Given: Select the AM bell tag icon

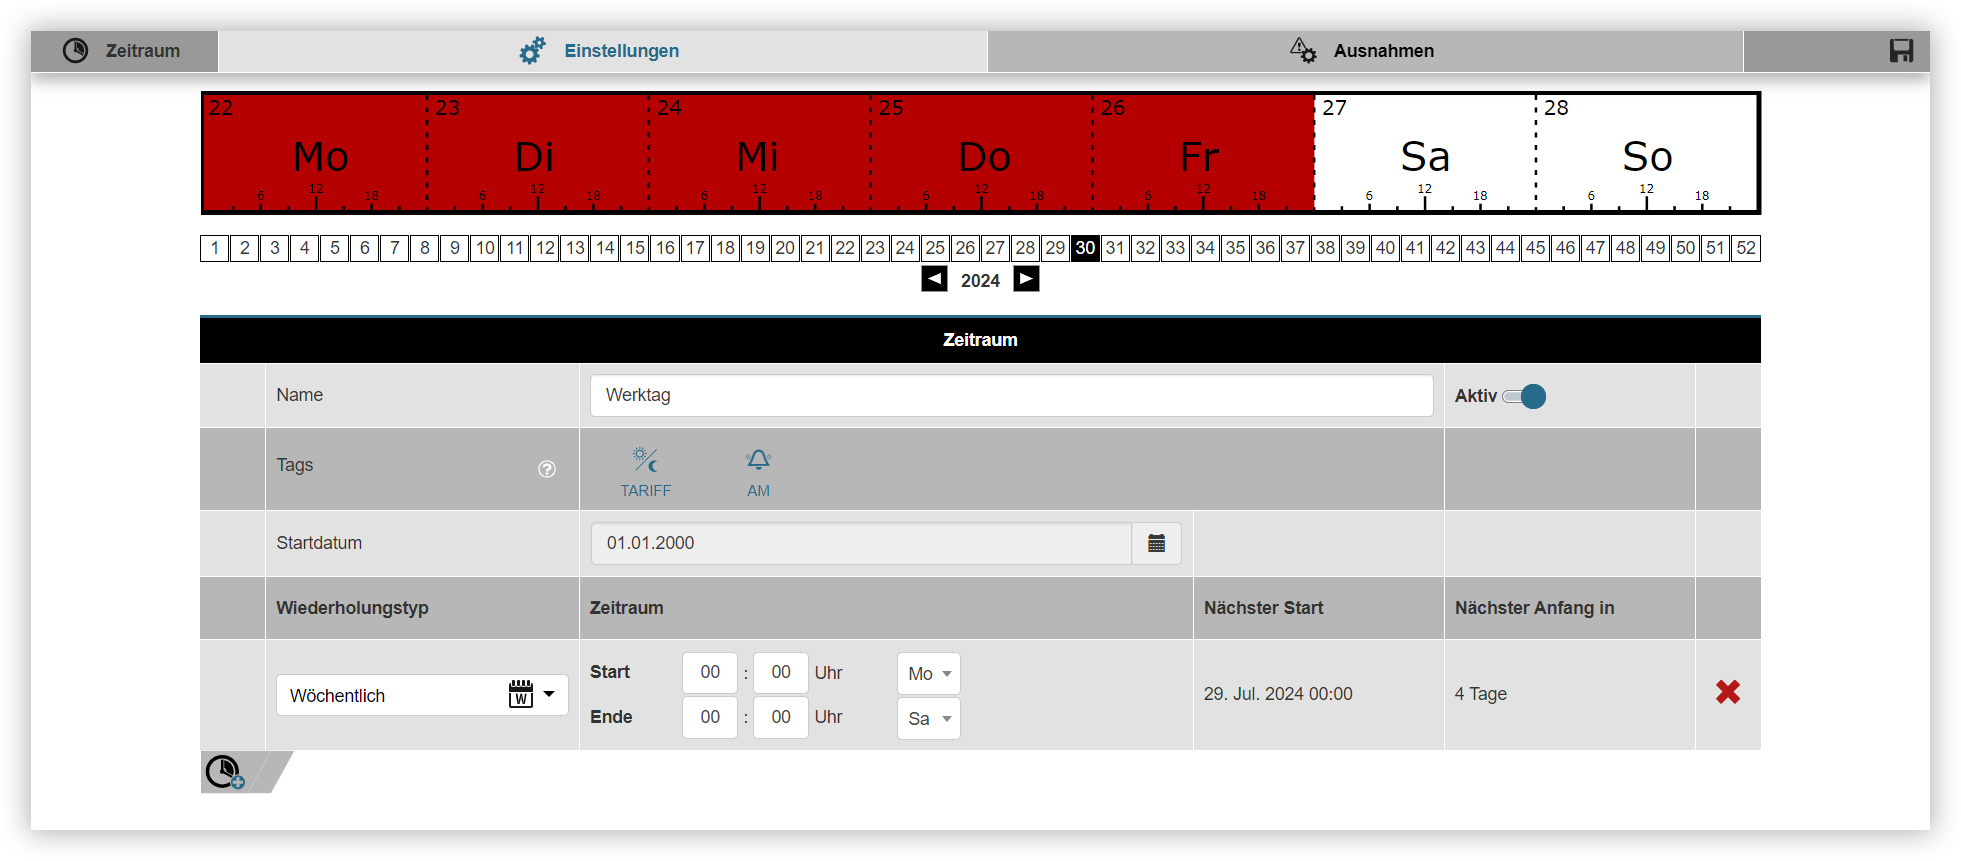Looking at the screenshot, I should [x=758, y=471].
